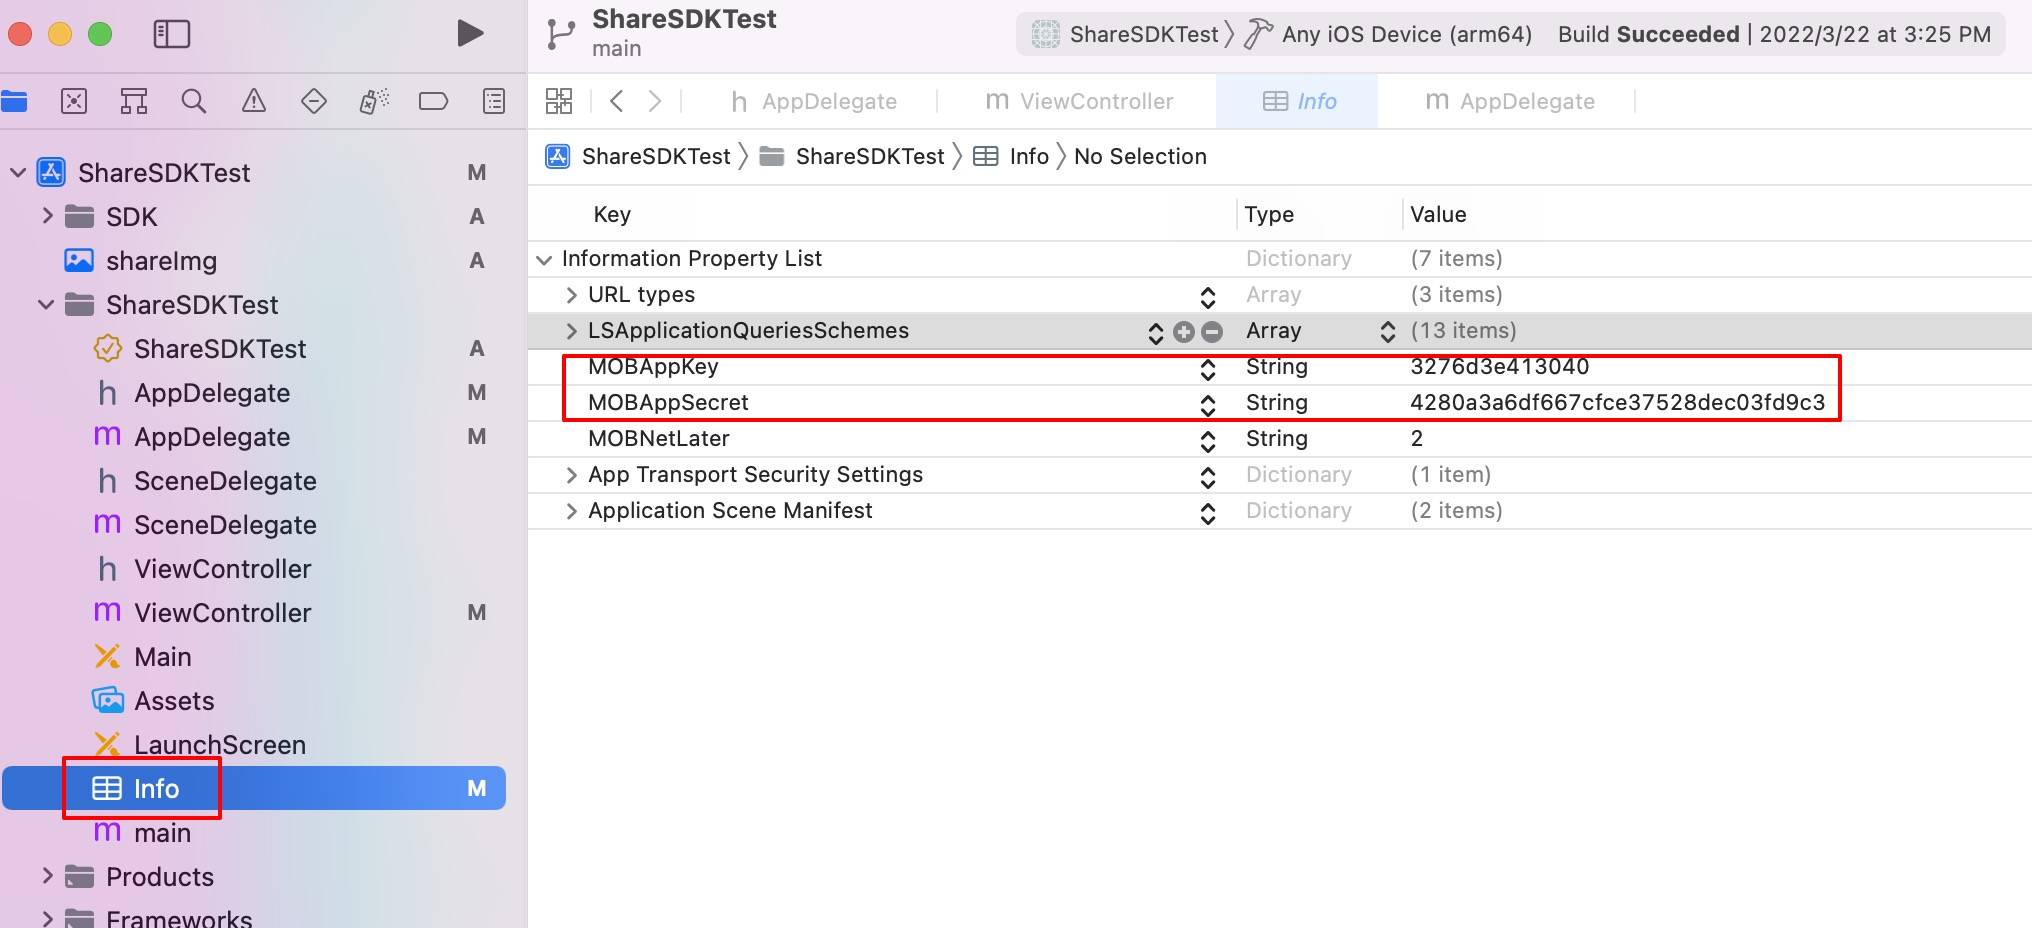Click the MOBAppSecret value field
The height and width of the screenshot is (928, 2032).
1618,402
